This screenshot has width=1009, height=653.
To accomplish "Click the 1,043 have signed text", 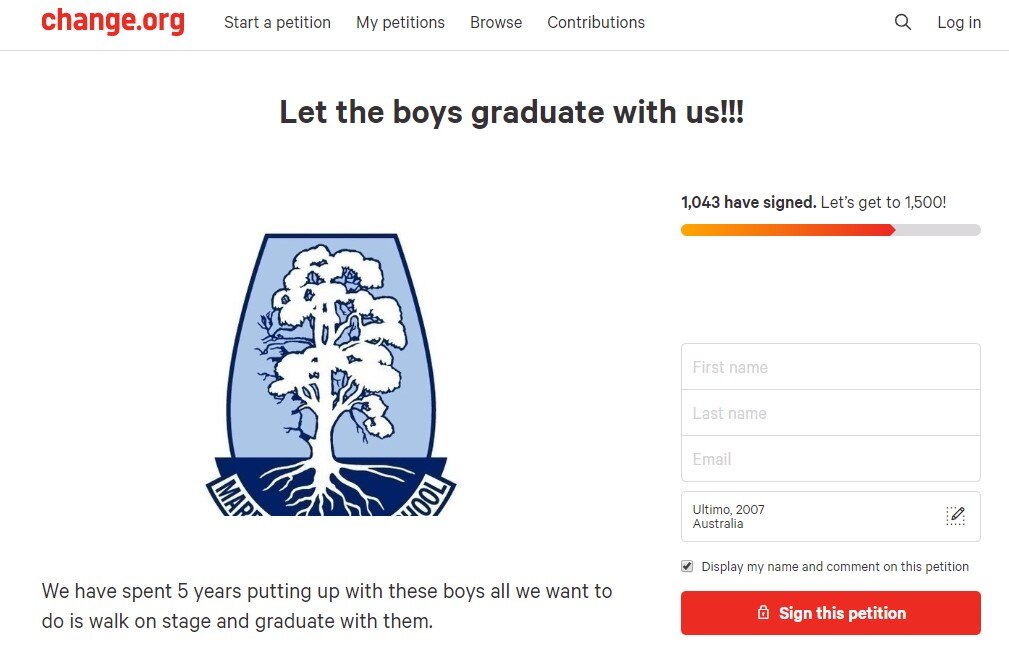I will 748,202.
